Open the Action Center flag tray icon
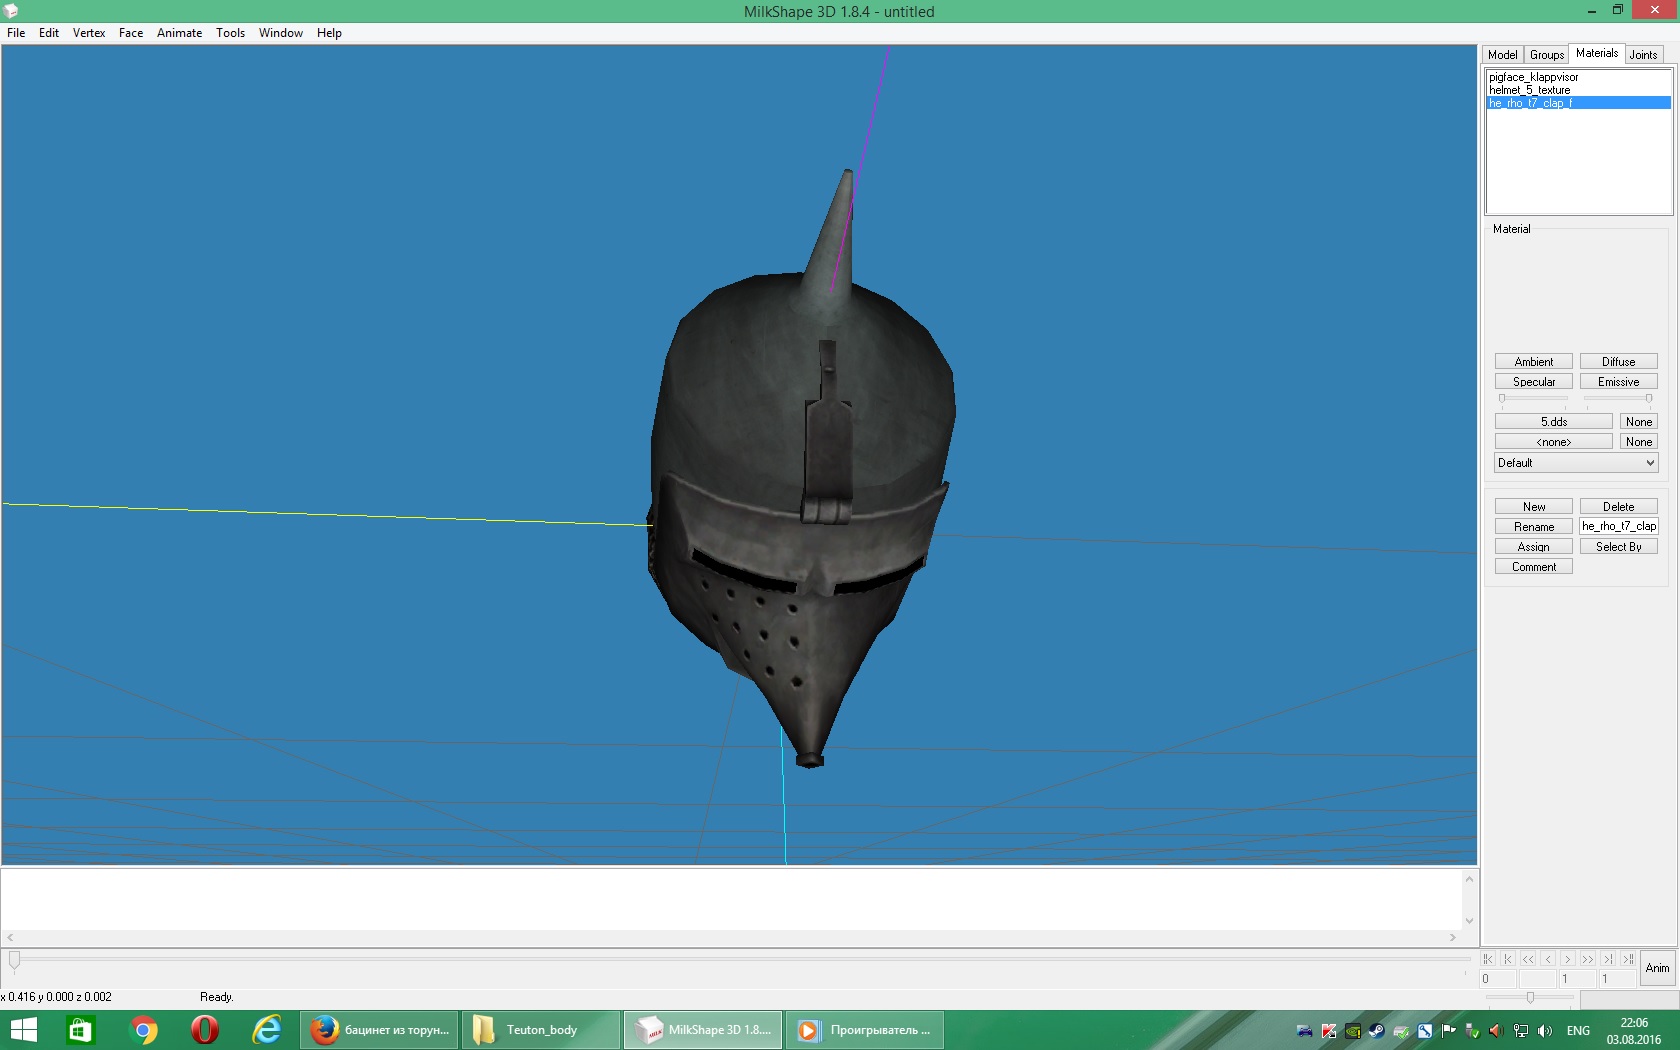Viewport: 1680px width, 1050px height. 1448,1031
